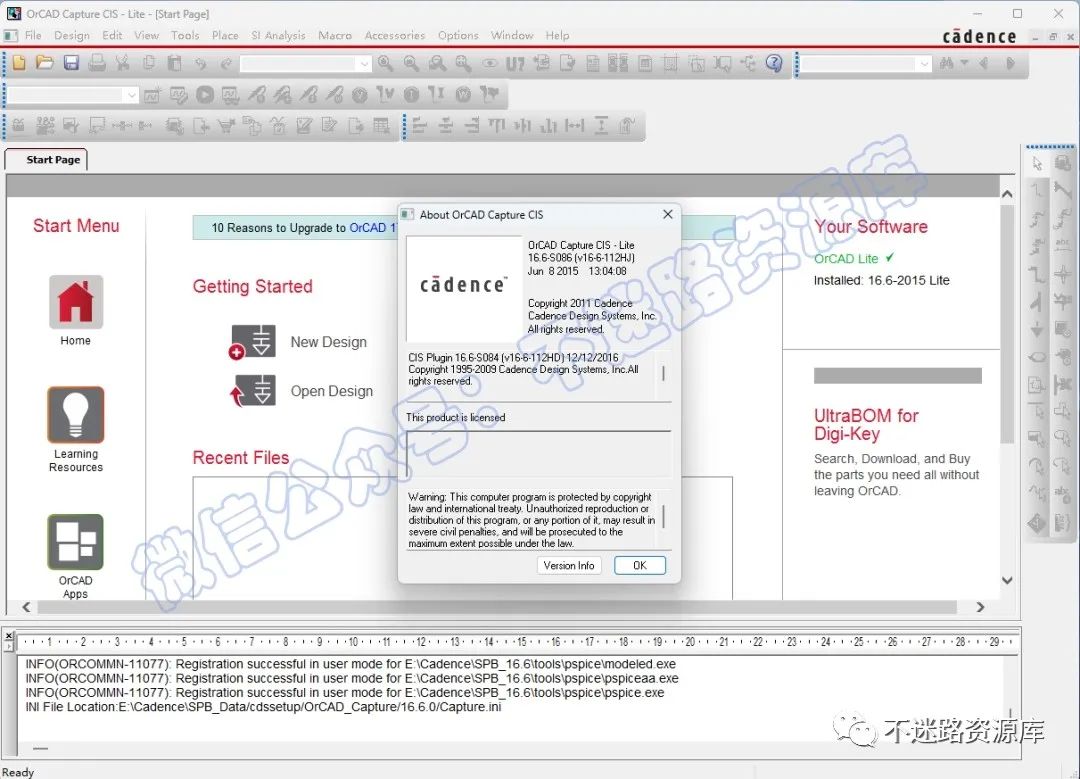The width and height of the screenshot is (1080, 779).
Task: Open the Place menu
Action: click(x=225, y=35)
